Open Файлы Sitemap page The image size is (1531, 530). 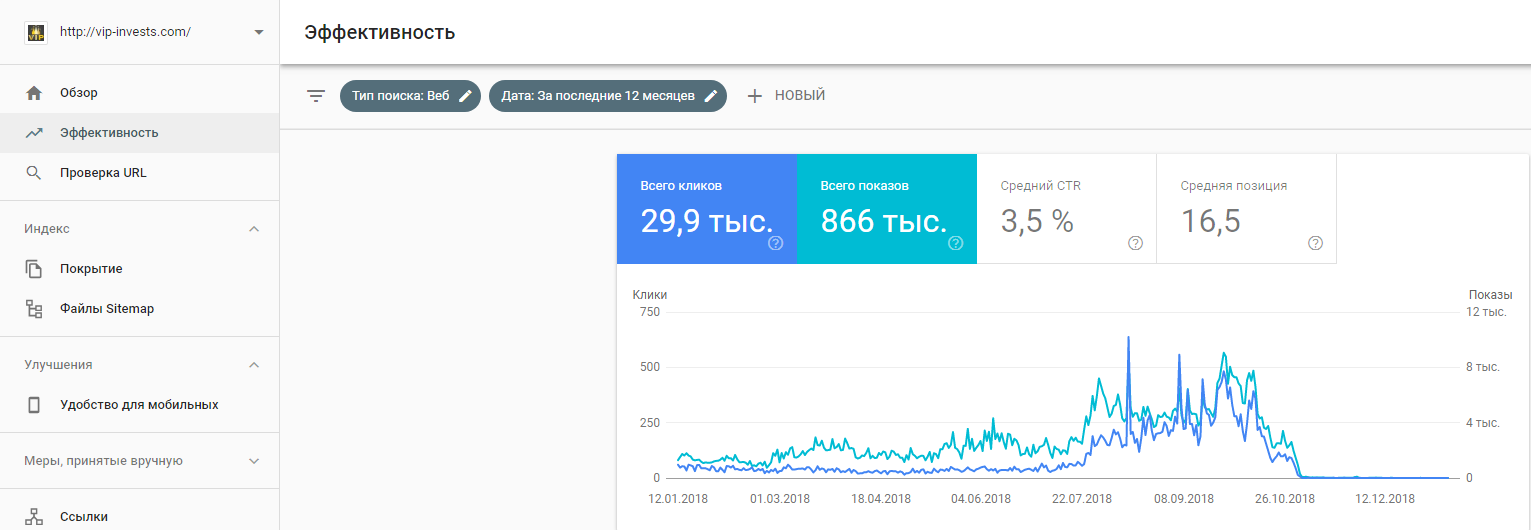(x=106, y=309)
